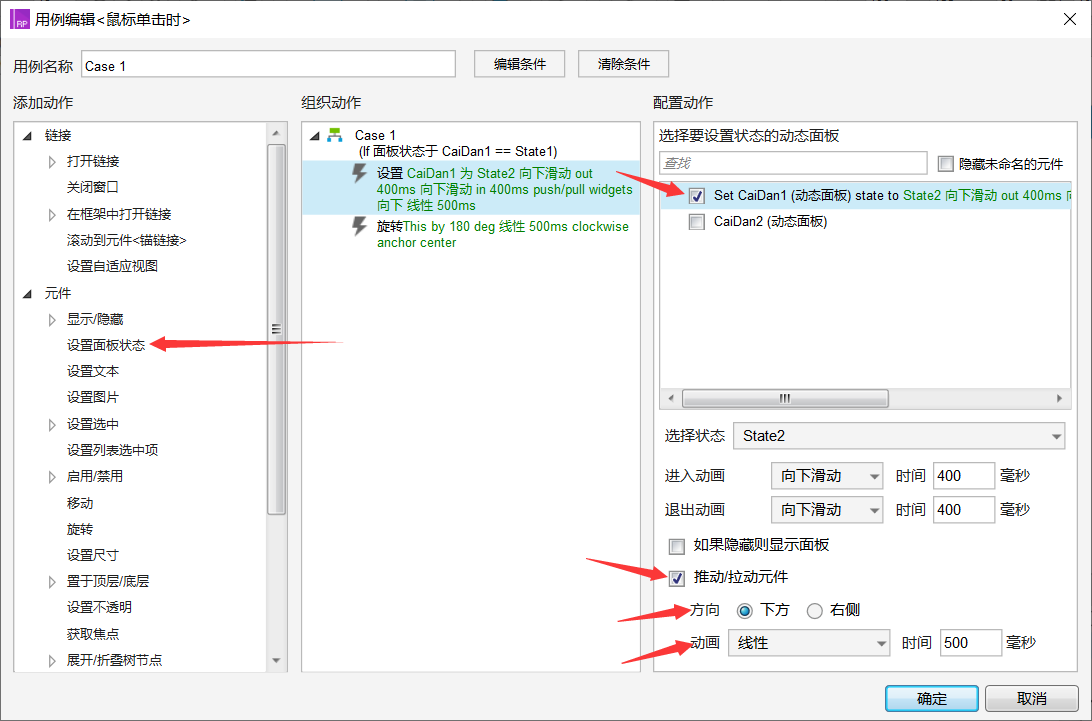
Task: Toggle 推动/拉动元件 checkbox
Action: pyautogui.click(x=676, y=578)
